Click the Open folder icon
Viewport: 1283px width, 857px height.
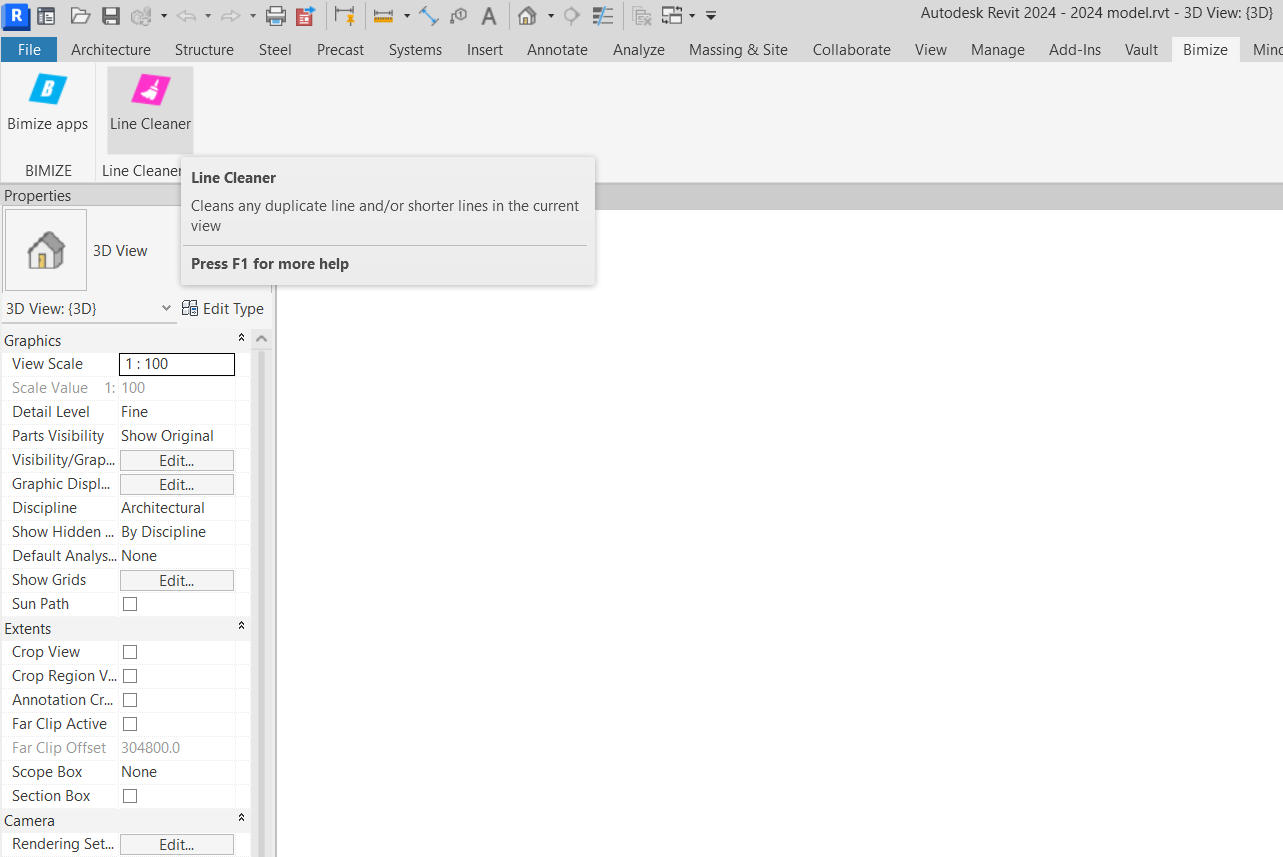click(81, 16)
